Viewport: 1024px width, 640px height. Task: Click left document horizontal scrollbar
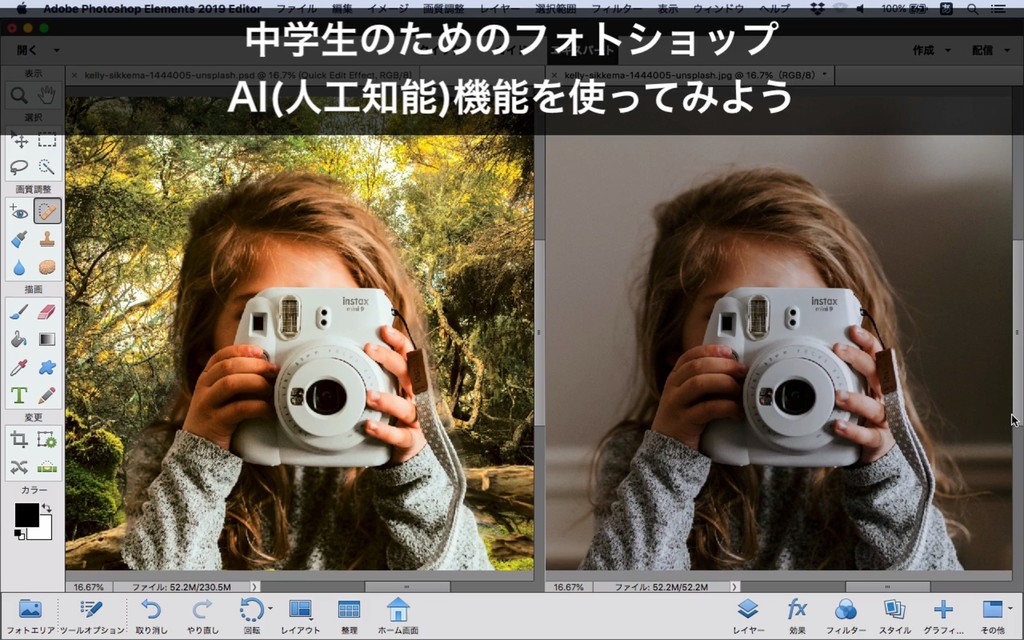coord(407,586)
